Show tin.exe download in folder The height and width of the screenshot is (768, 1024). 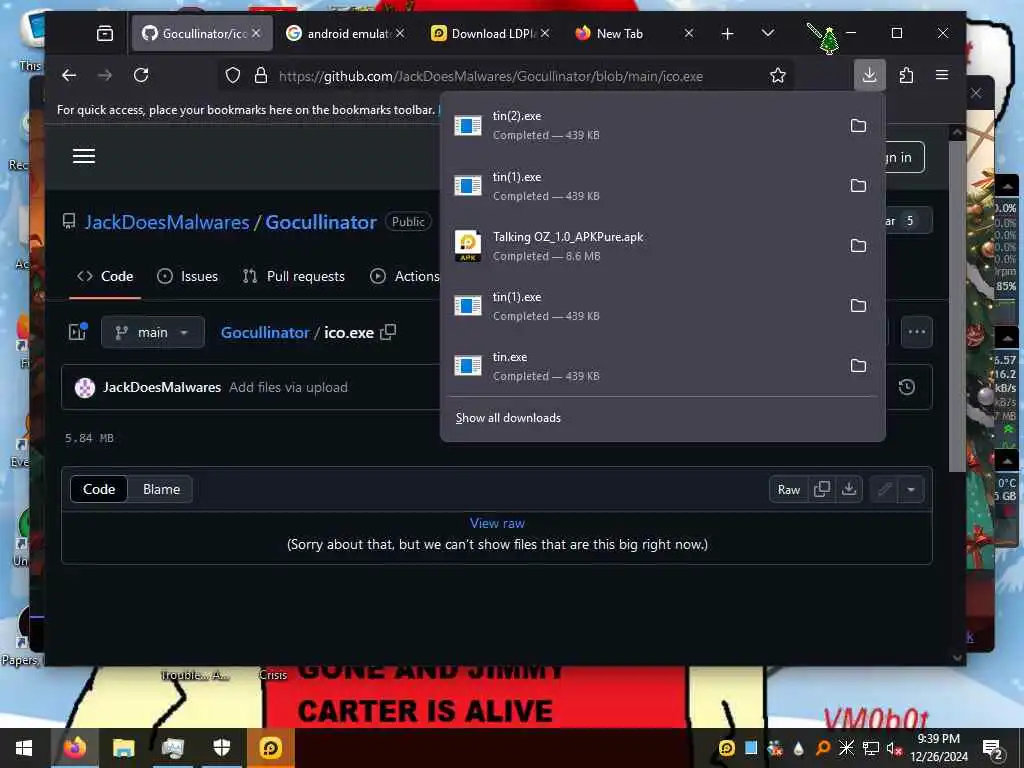[x=858, y=366]
